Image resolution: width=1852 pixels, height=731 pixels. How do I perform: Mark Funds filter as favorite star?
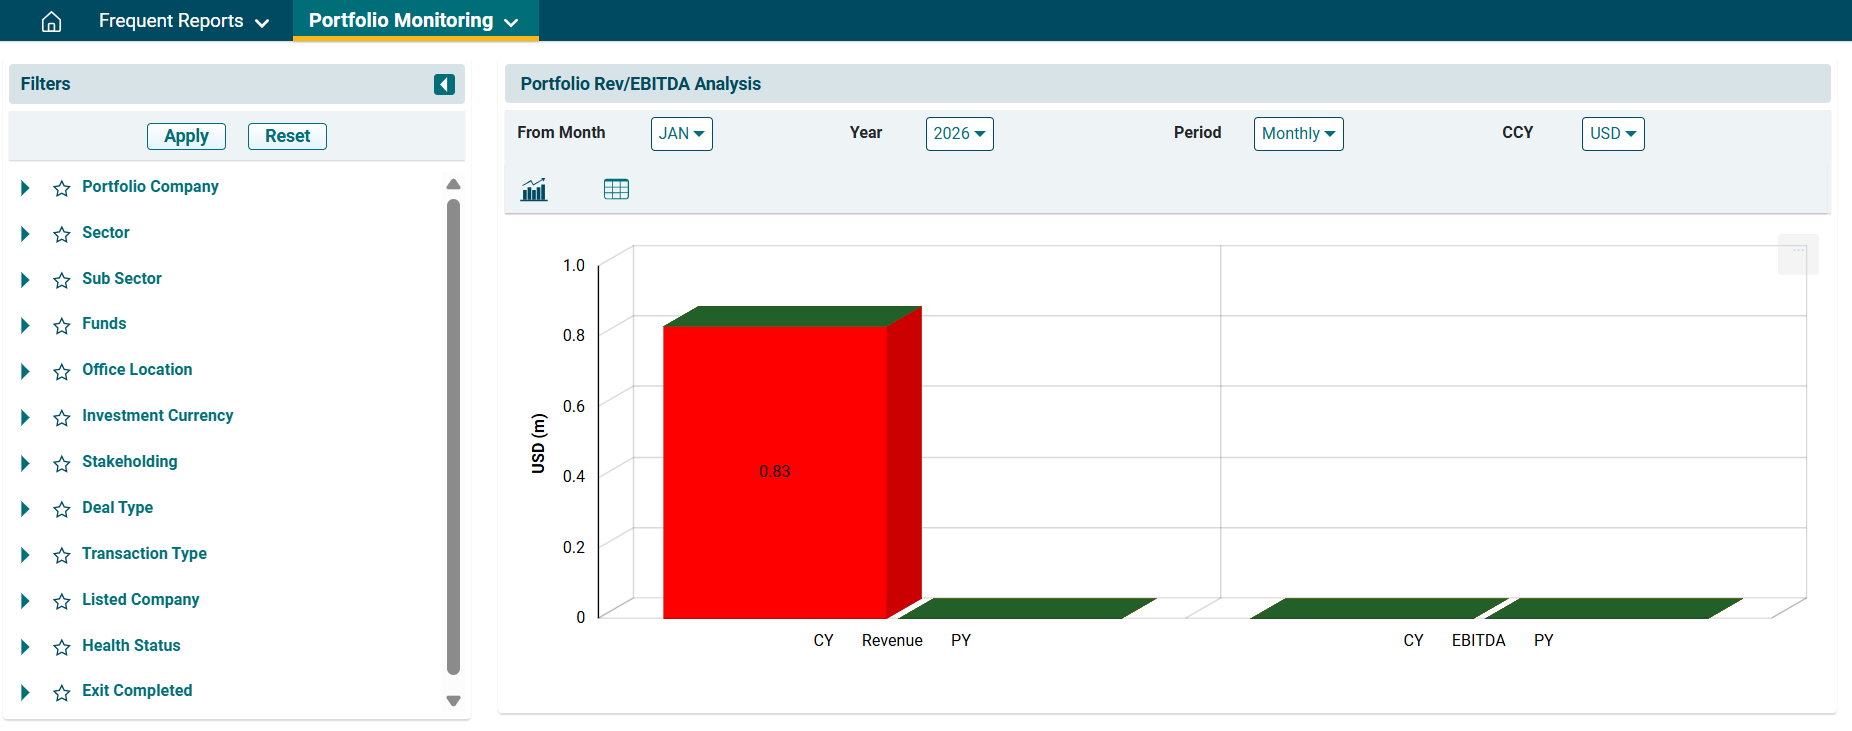coord(62,325)
